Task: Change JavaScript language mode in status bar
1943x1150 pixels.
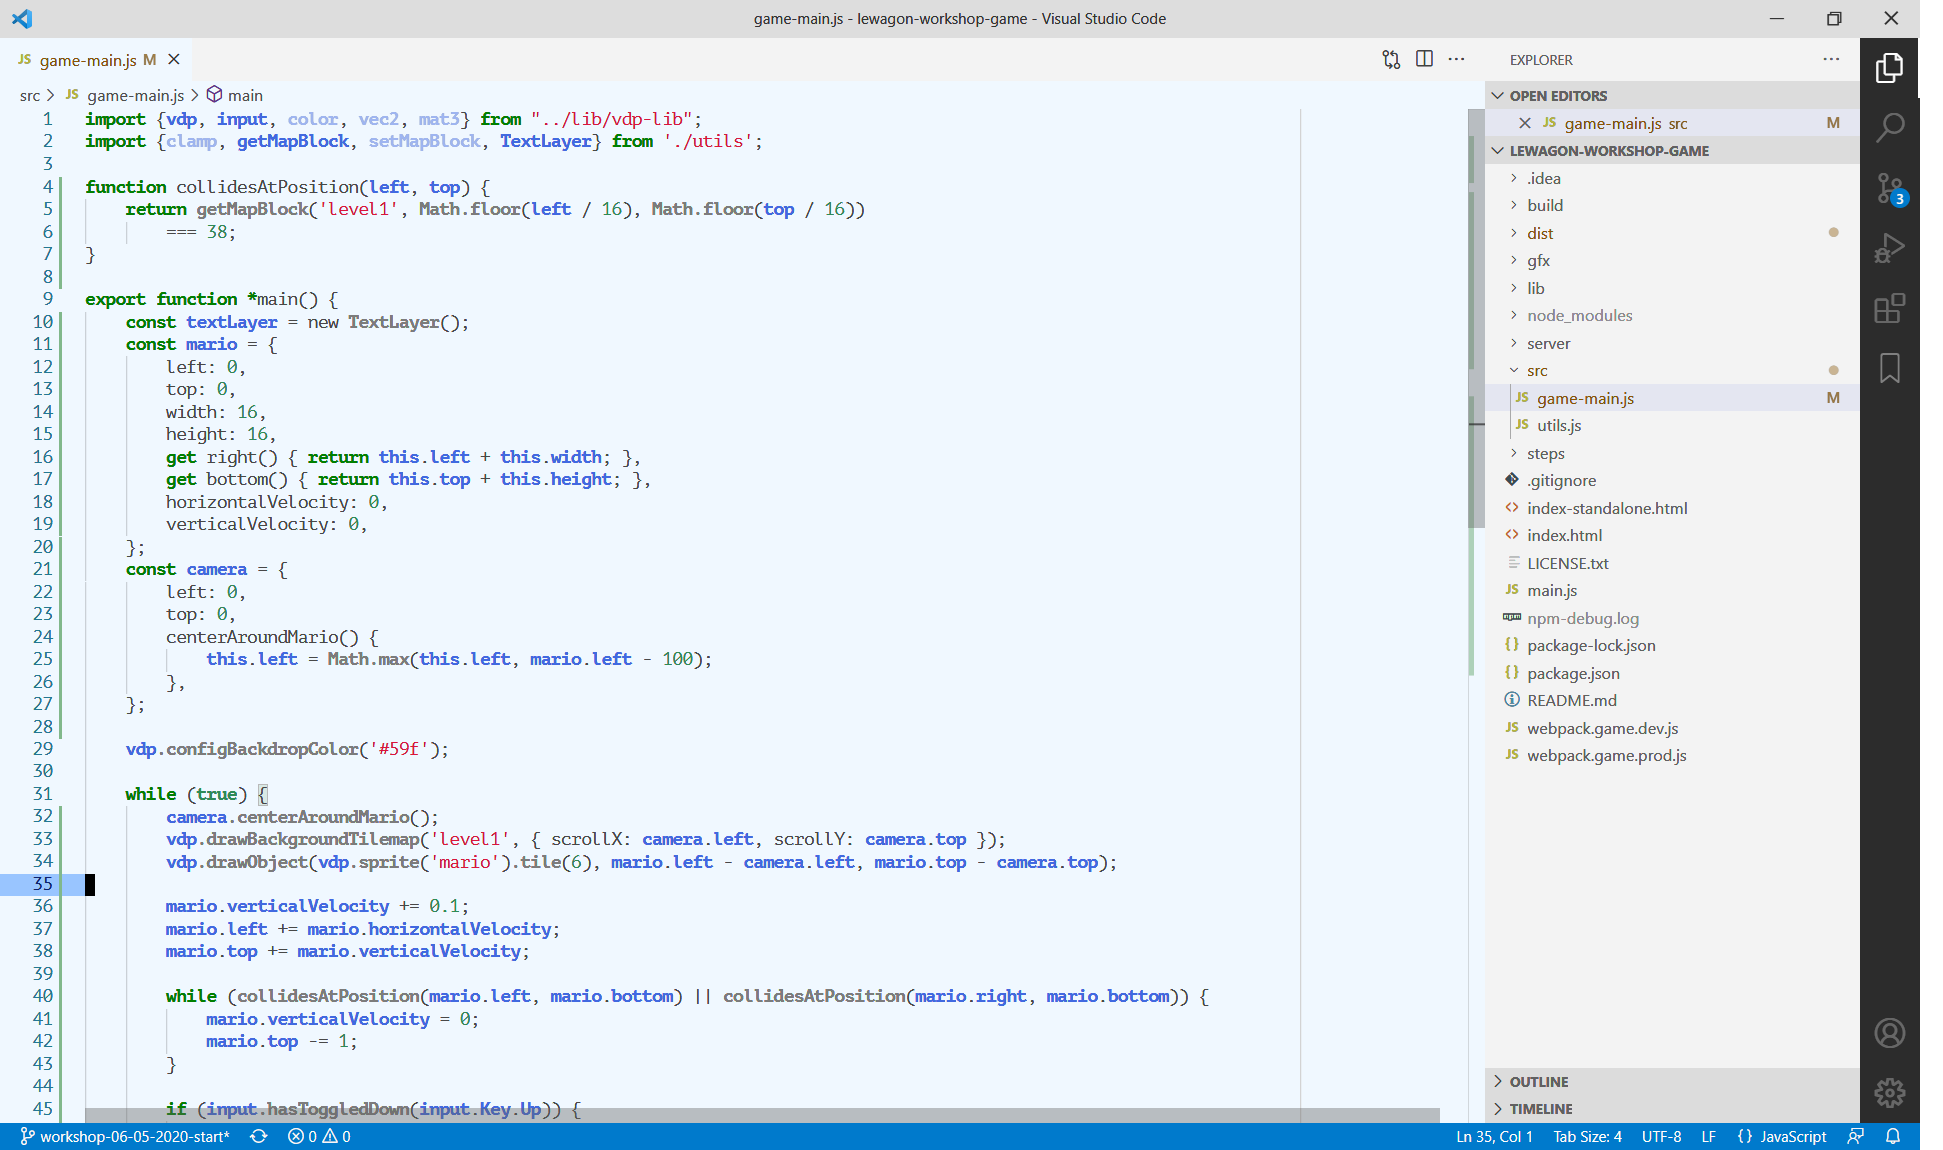Action: point(1792,1136)
